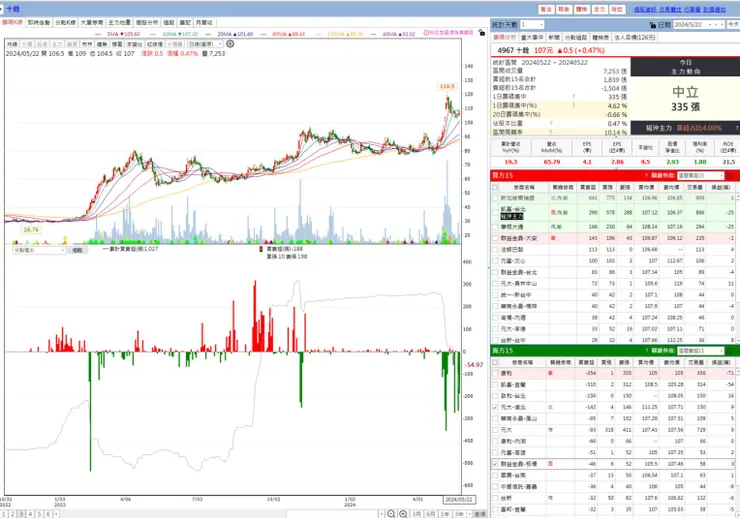Switch to the 個股分析 tab

pos(147,22)
